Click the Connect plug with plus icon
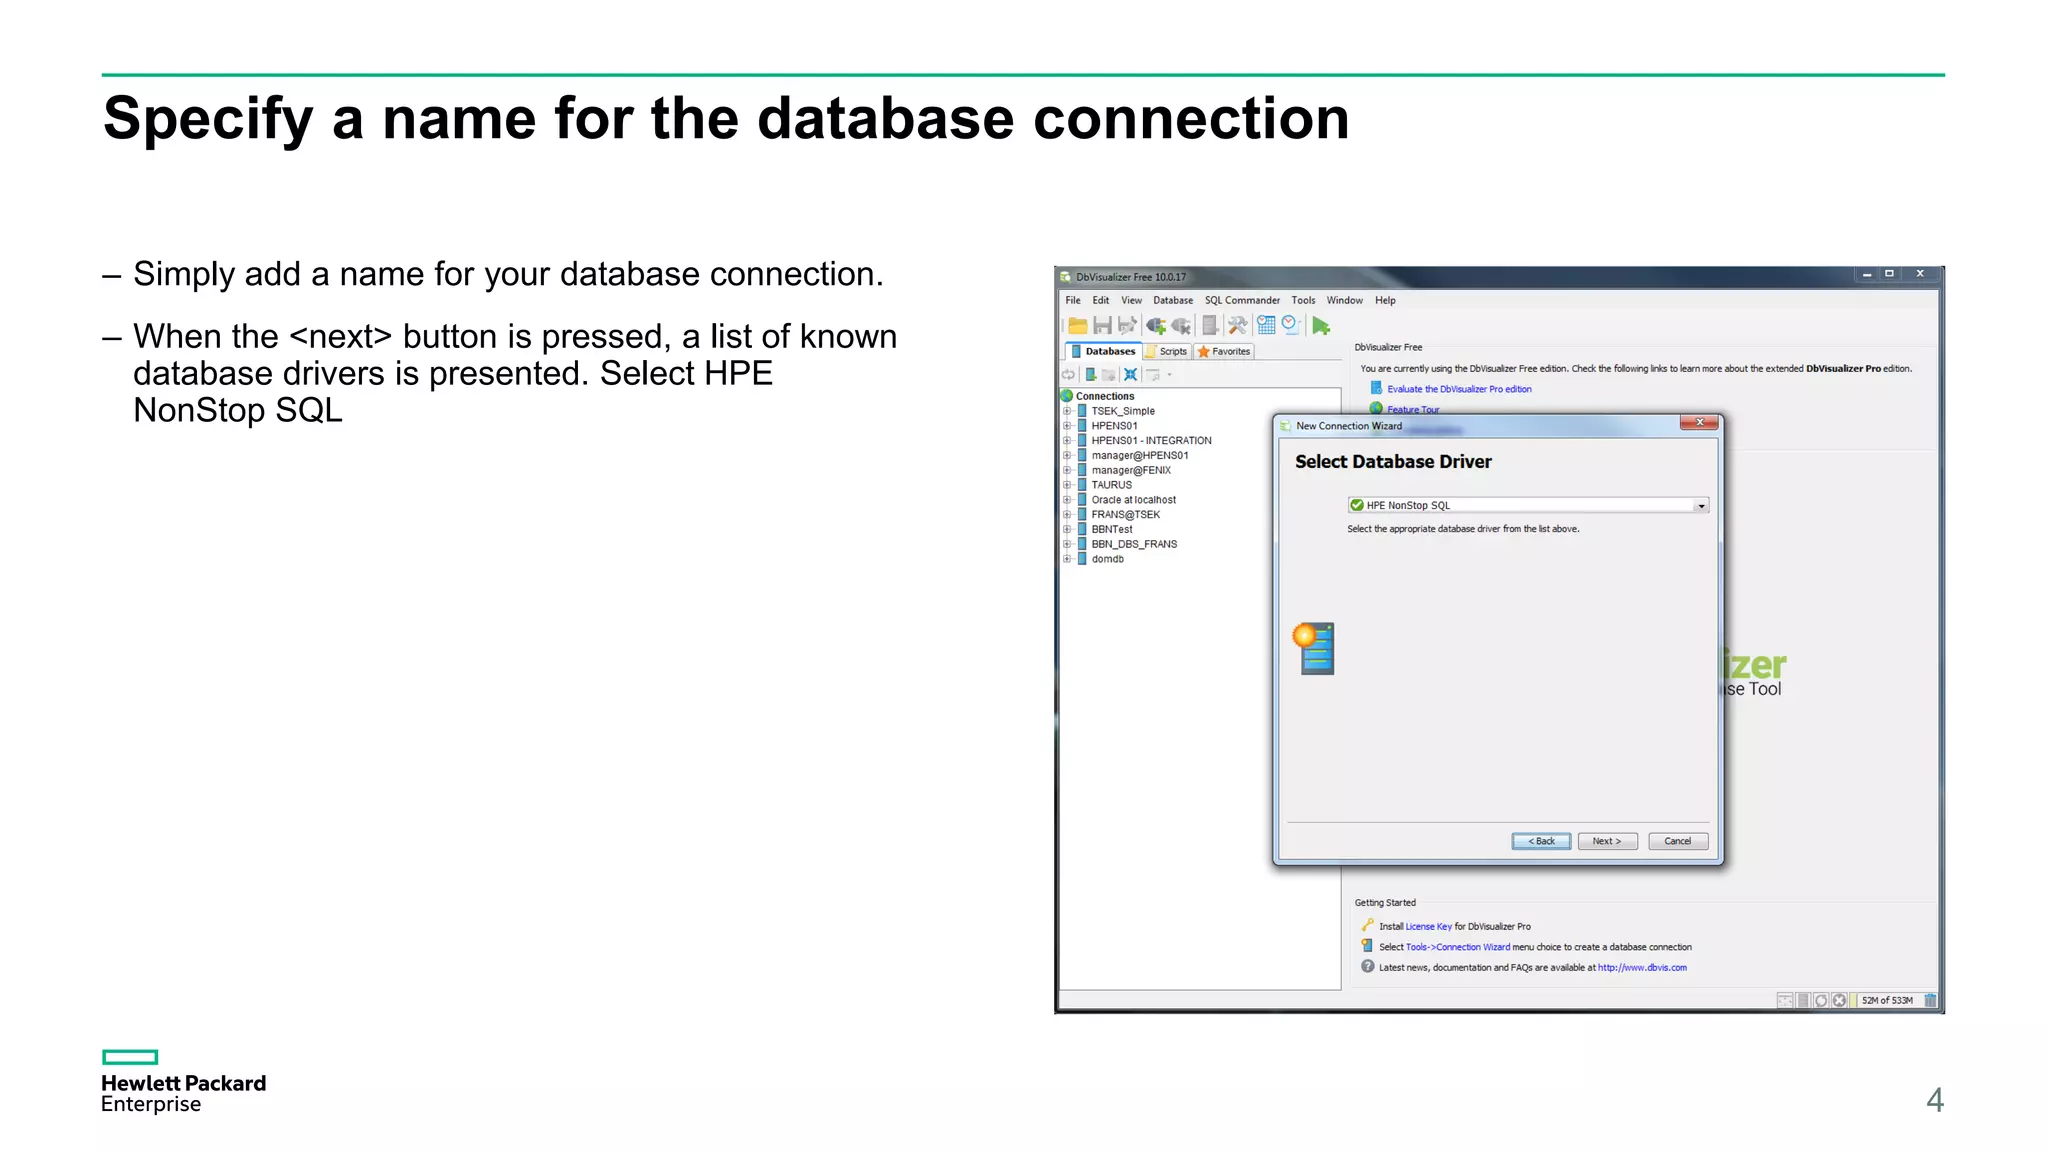This screenshot has width=2048, height=1152. (x=1156, y=325)
